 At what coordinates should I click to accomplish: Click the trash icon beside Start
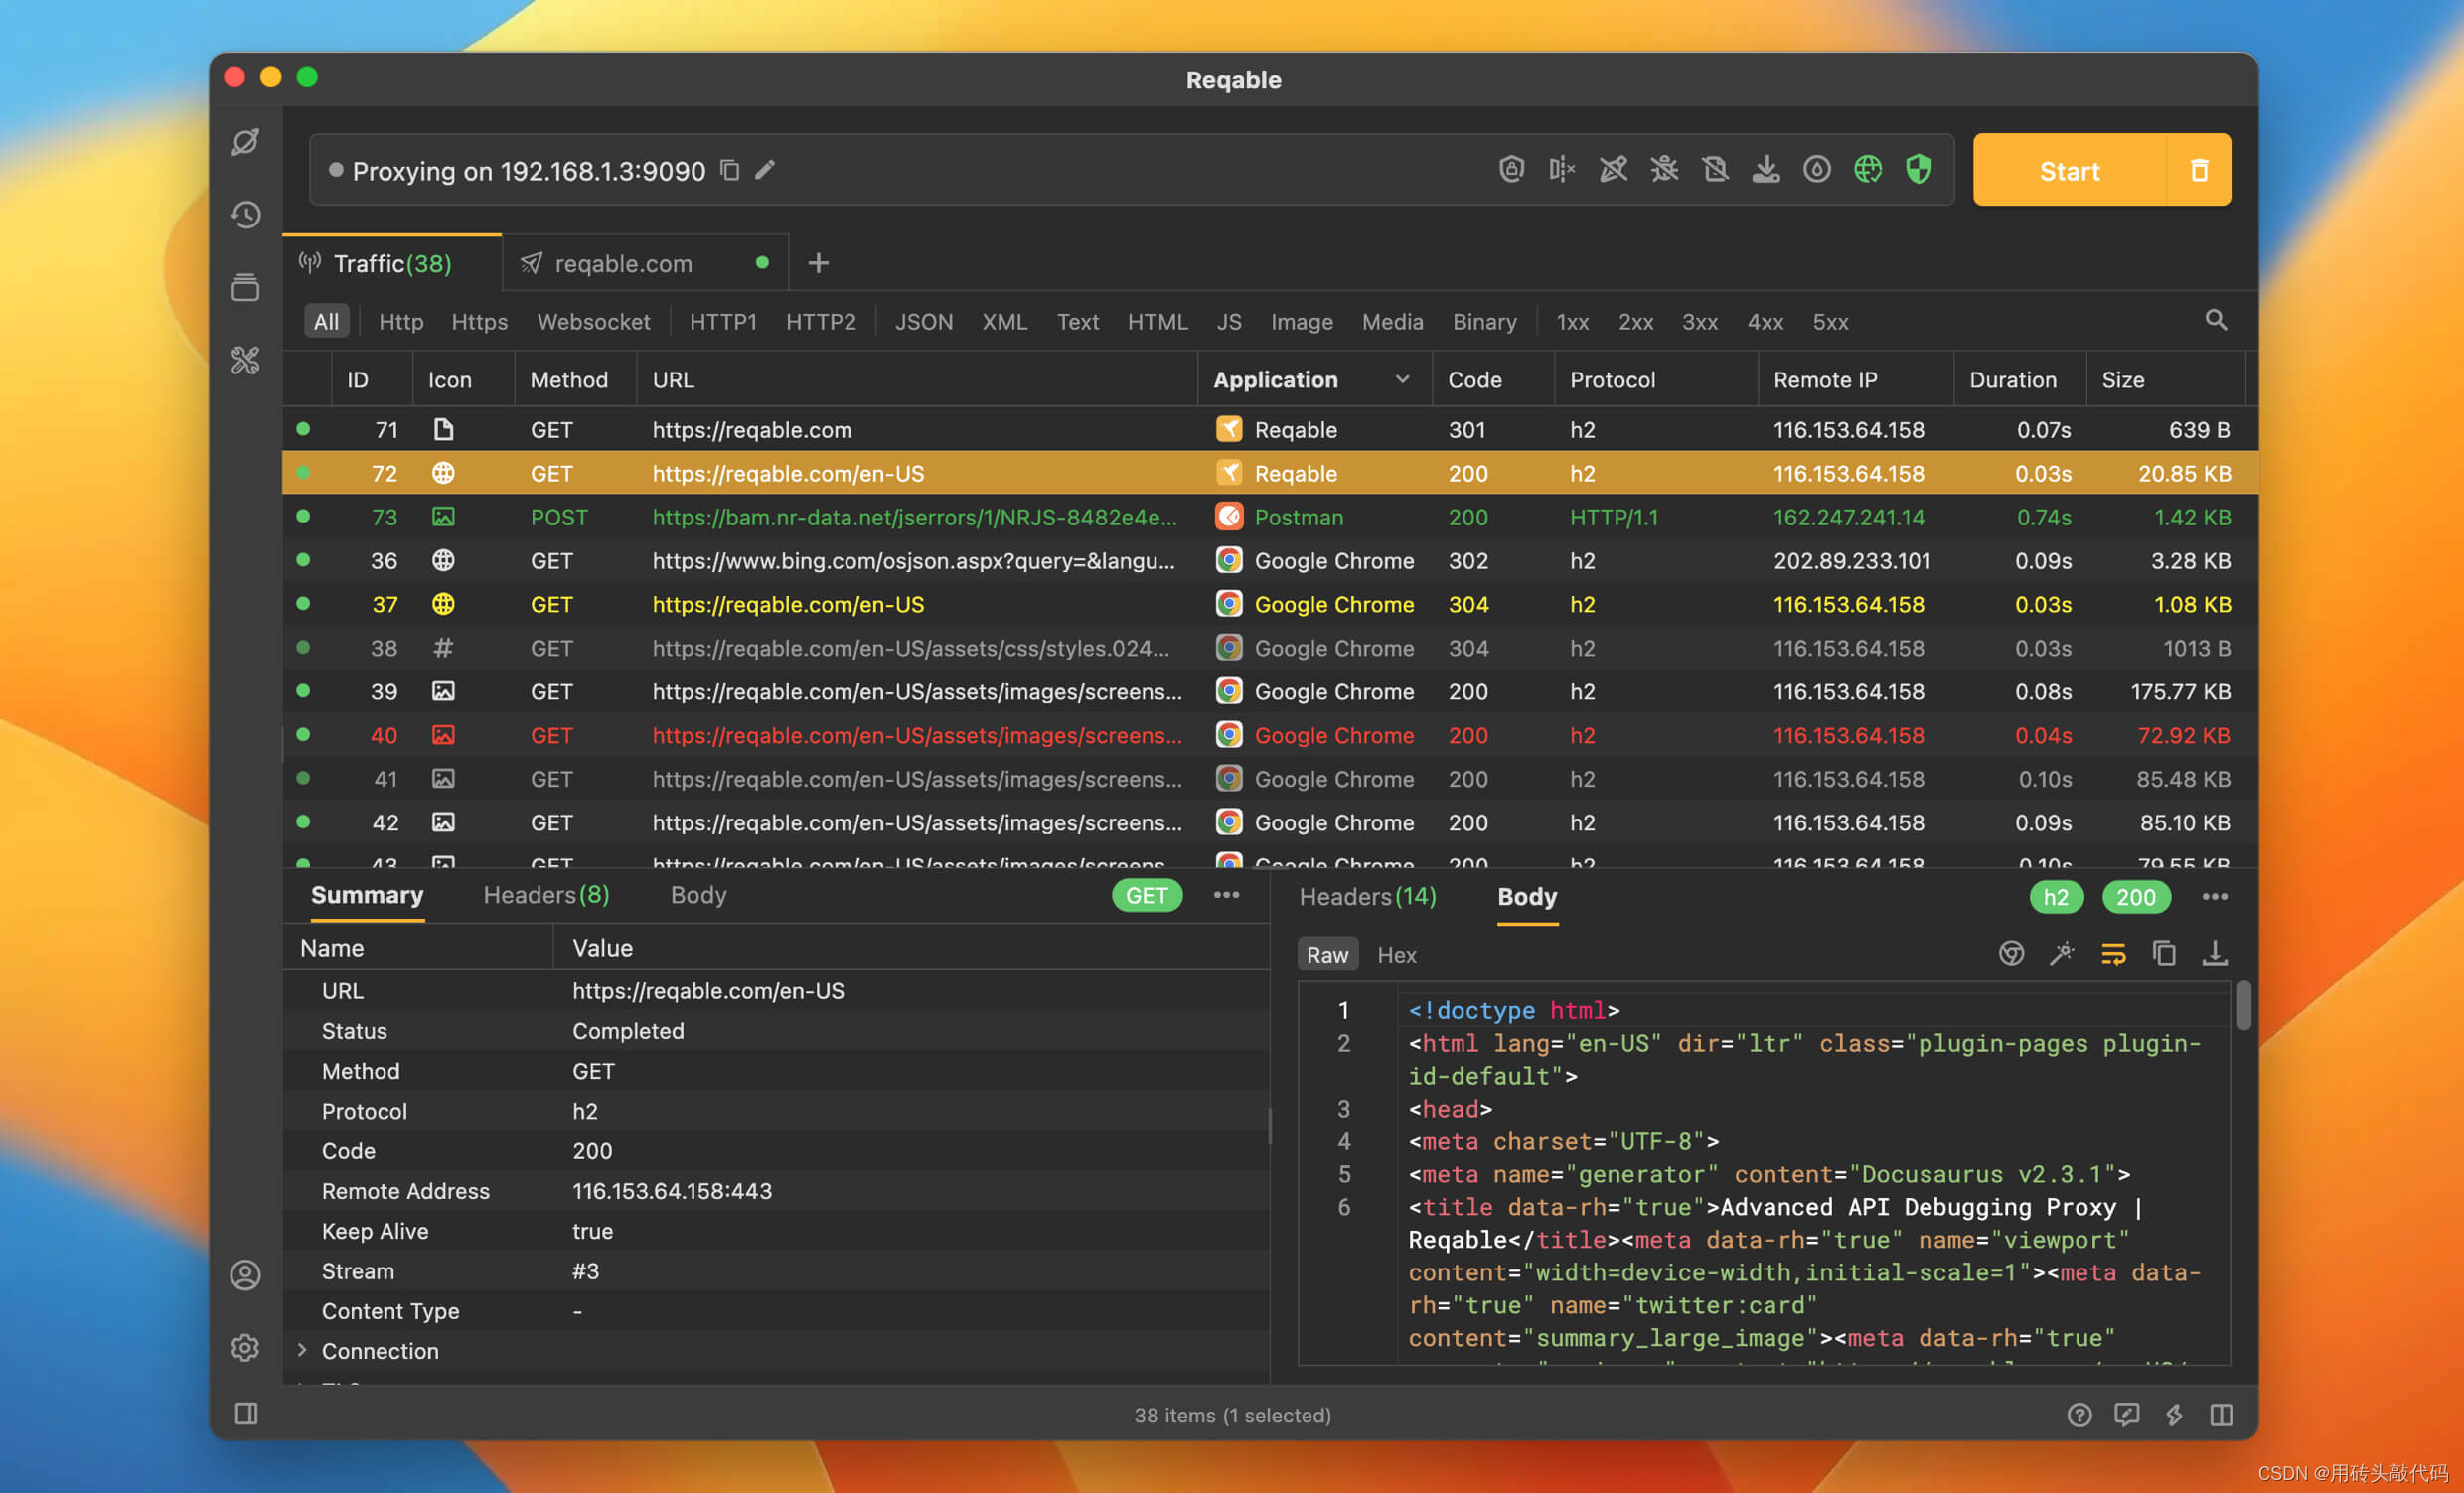tap(2198, 170)
